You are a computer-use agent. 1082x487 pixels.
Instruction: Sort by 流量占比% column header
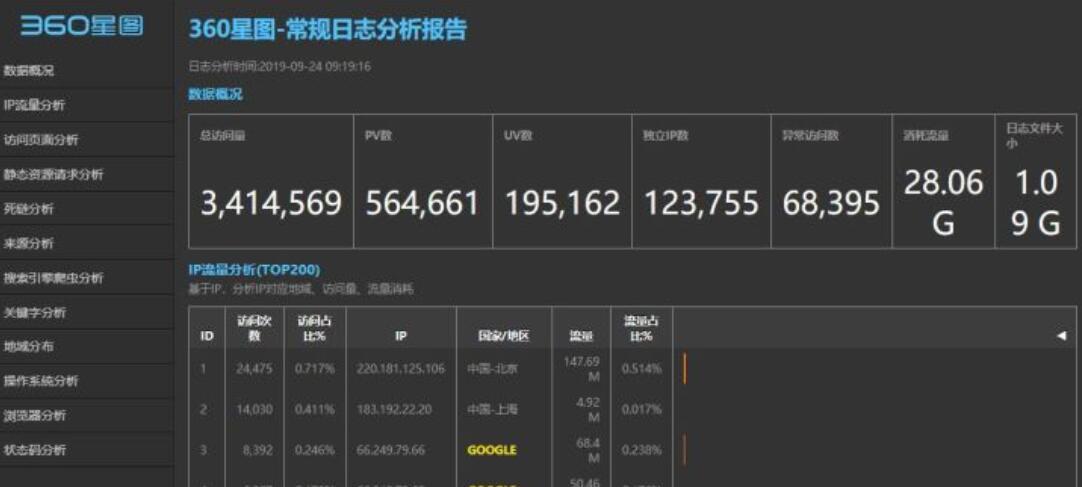(x=642, y=328)
